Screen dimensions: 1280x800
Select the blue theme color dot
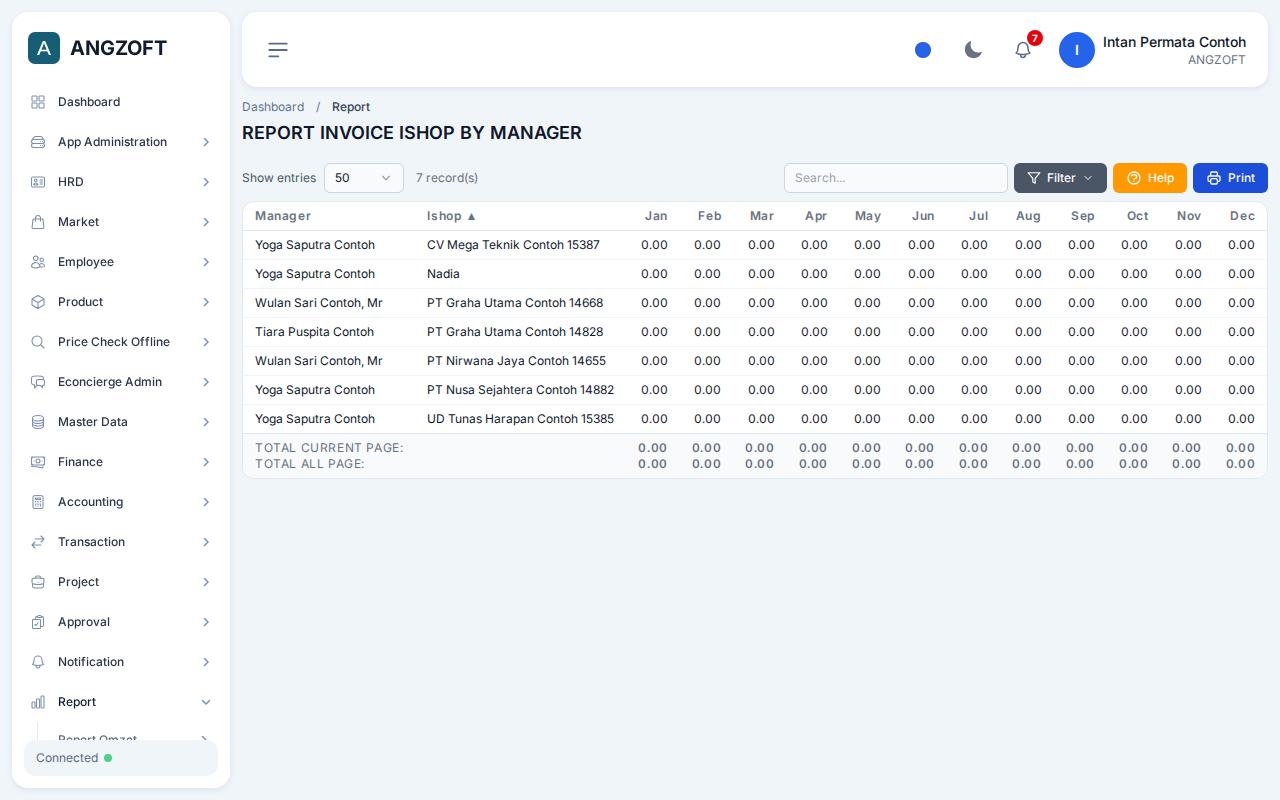pyautogui.click(x=923, y=50)
